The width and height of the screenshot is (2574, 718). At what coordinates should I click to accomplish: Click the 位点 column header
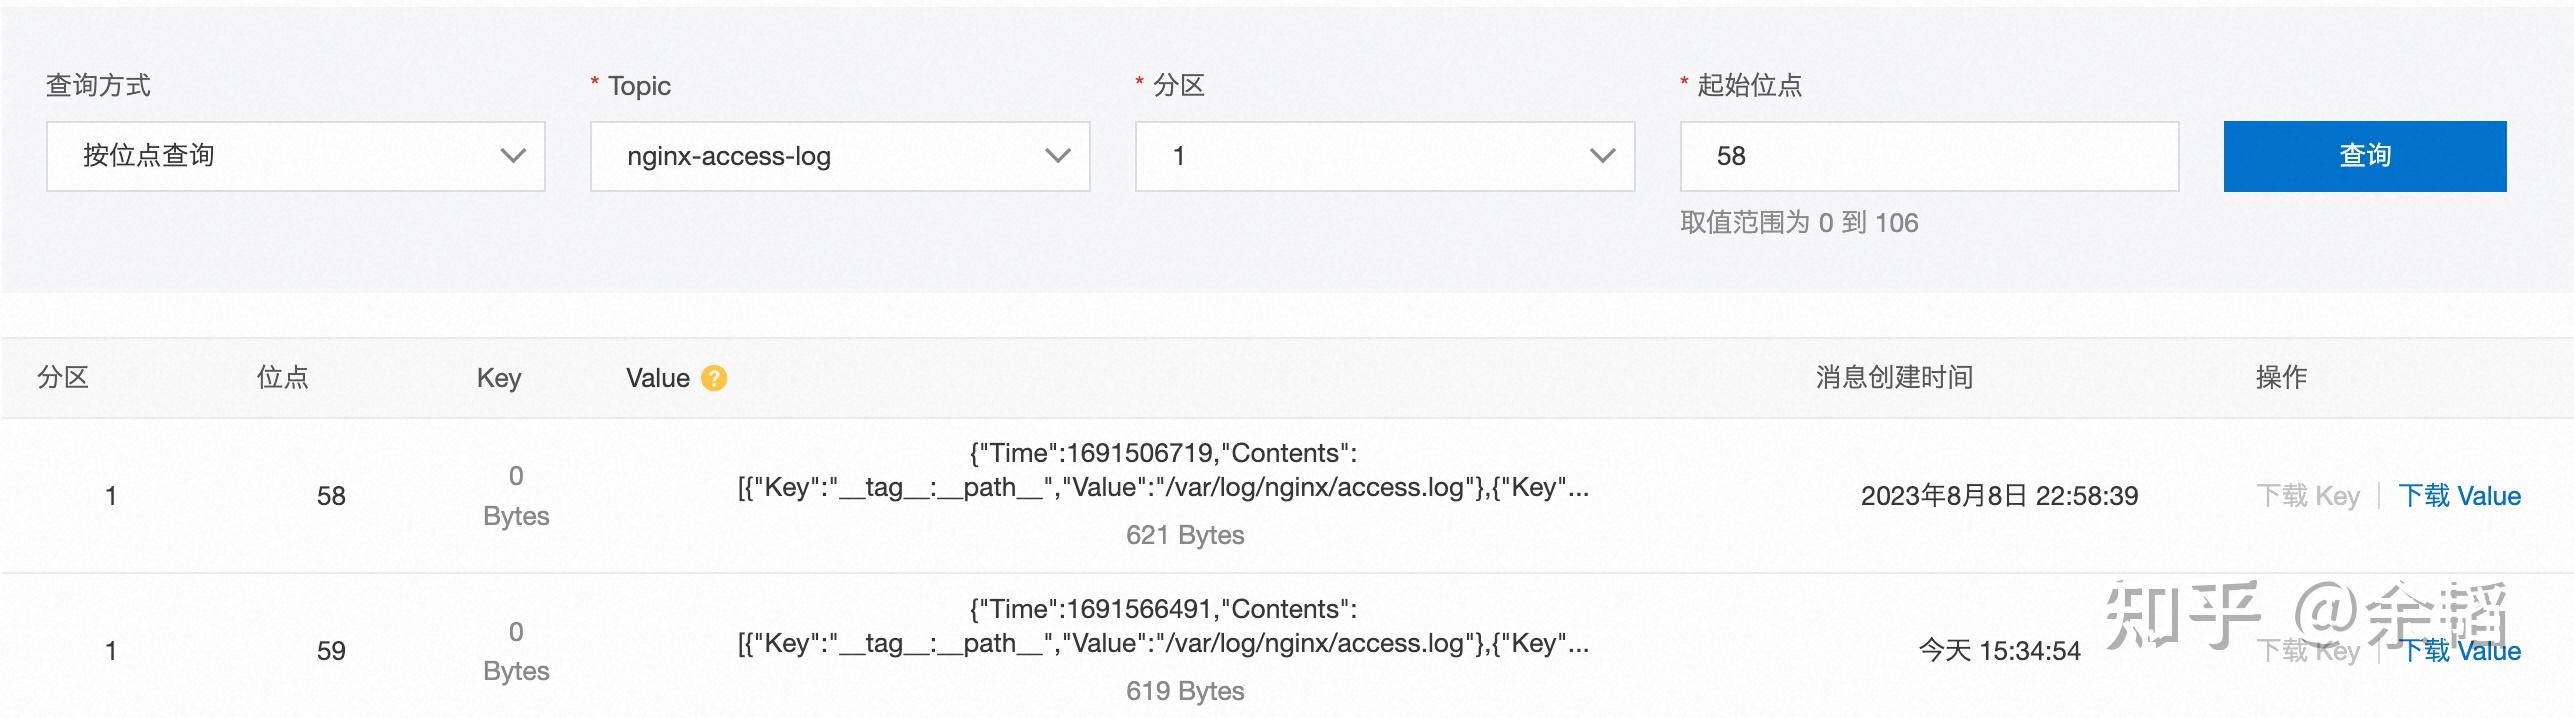[283, 378]
